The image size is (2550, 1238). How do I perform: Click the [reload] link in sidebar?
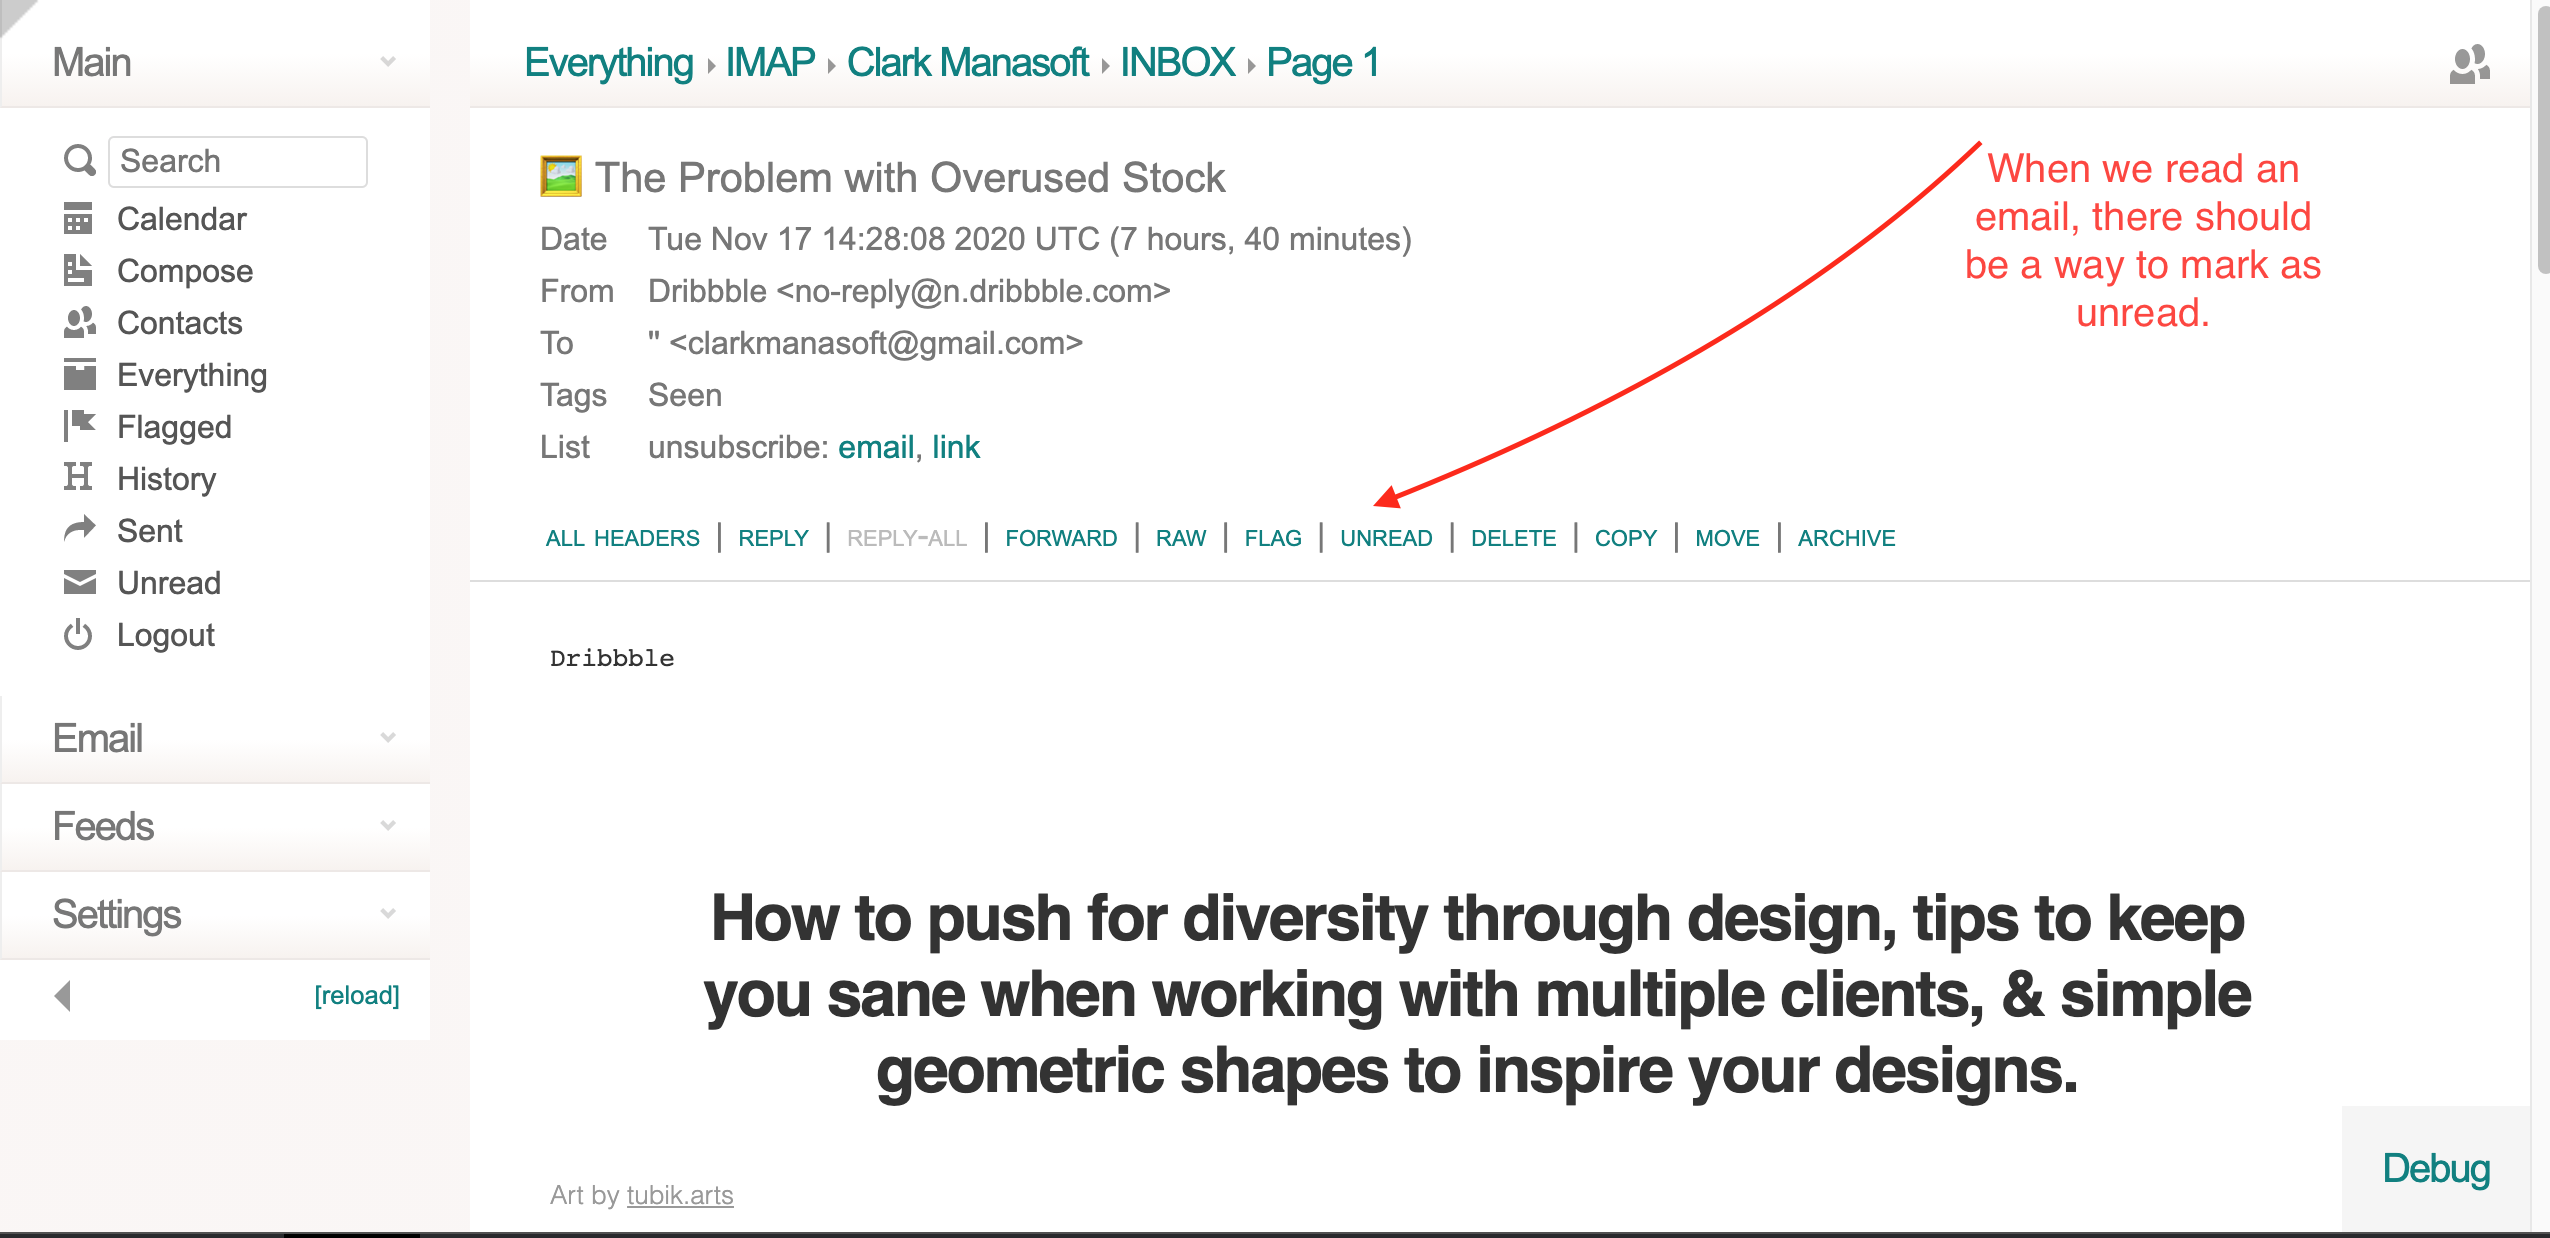(x=356, y=995)
